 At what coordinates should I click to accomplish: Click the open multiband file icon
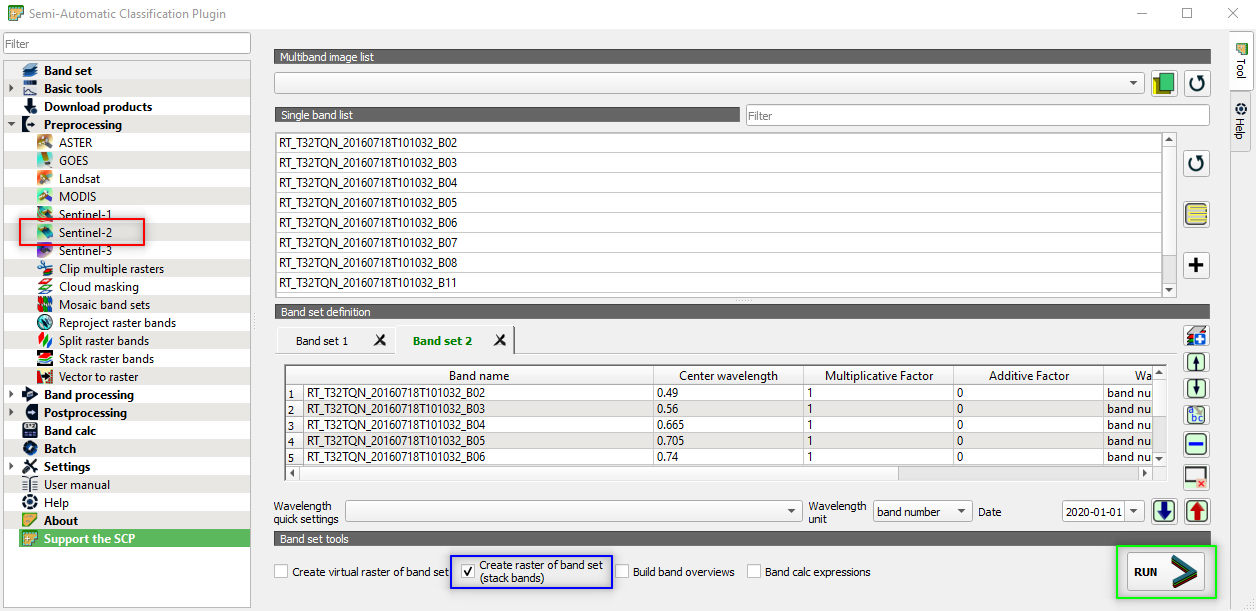tap(1163, 83)
